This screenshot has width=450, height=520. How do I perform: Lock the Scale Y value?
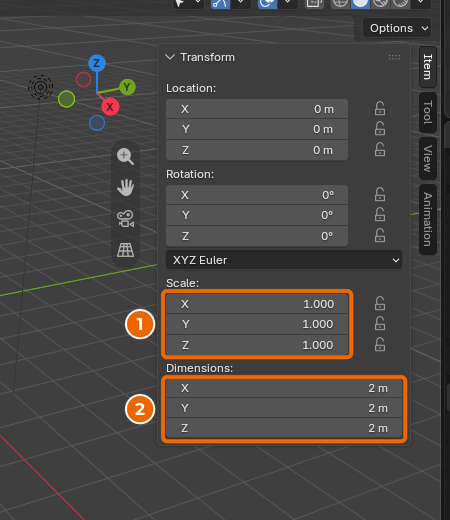(x=380, y=324)
